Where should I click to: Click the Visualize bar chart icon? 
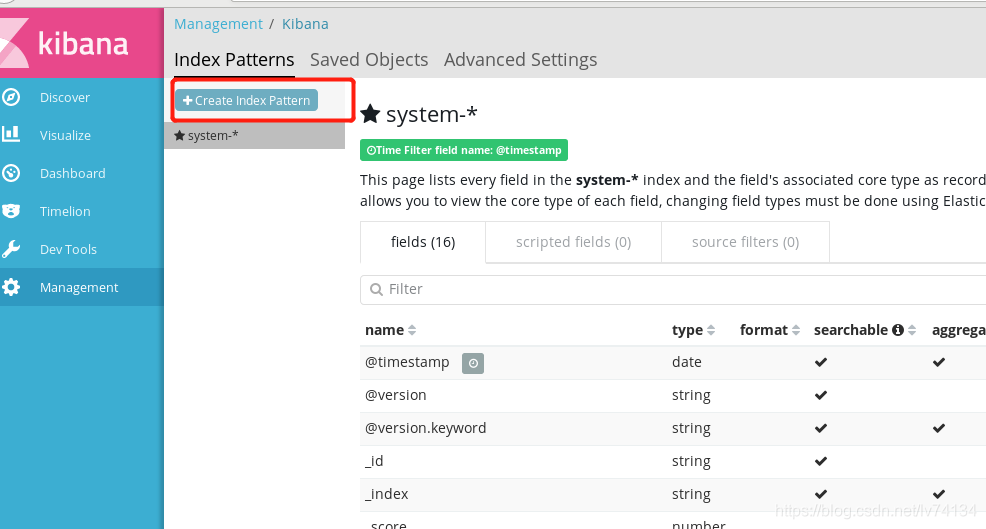coord(11,134)
